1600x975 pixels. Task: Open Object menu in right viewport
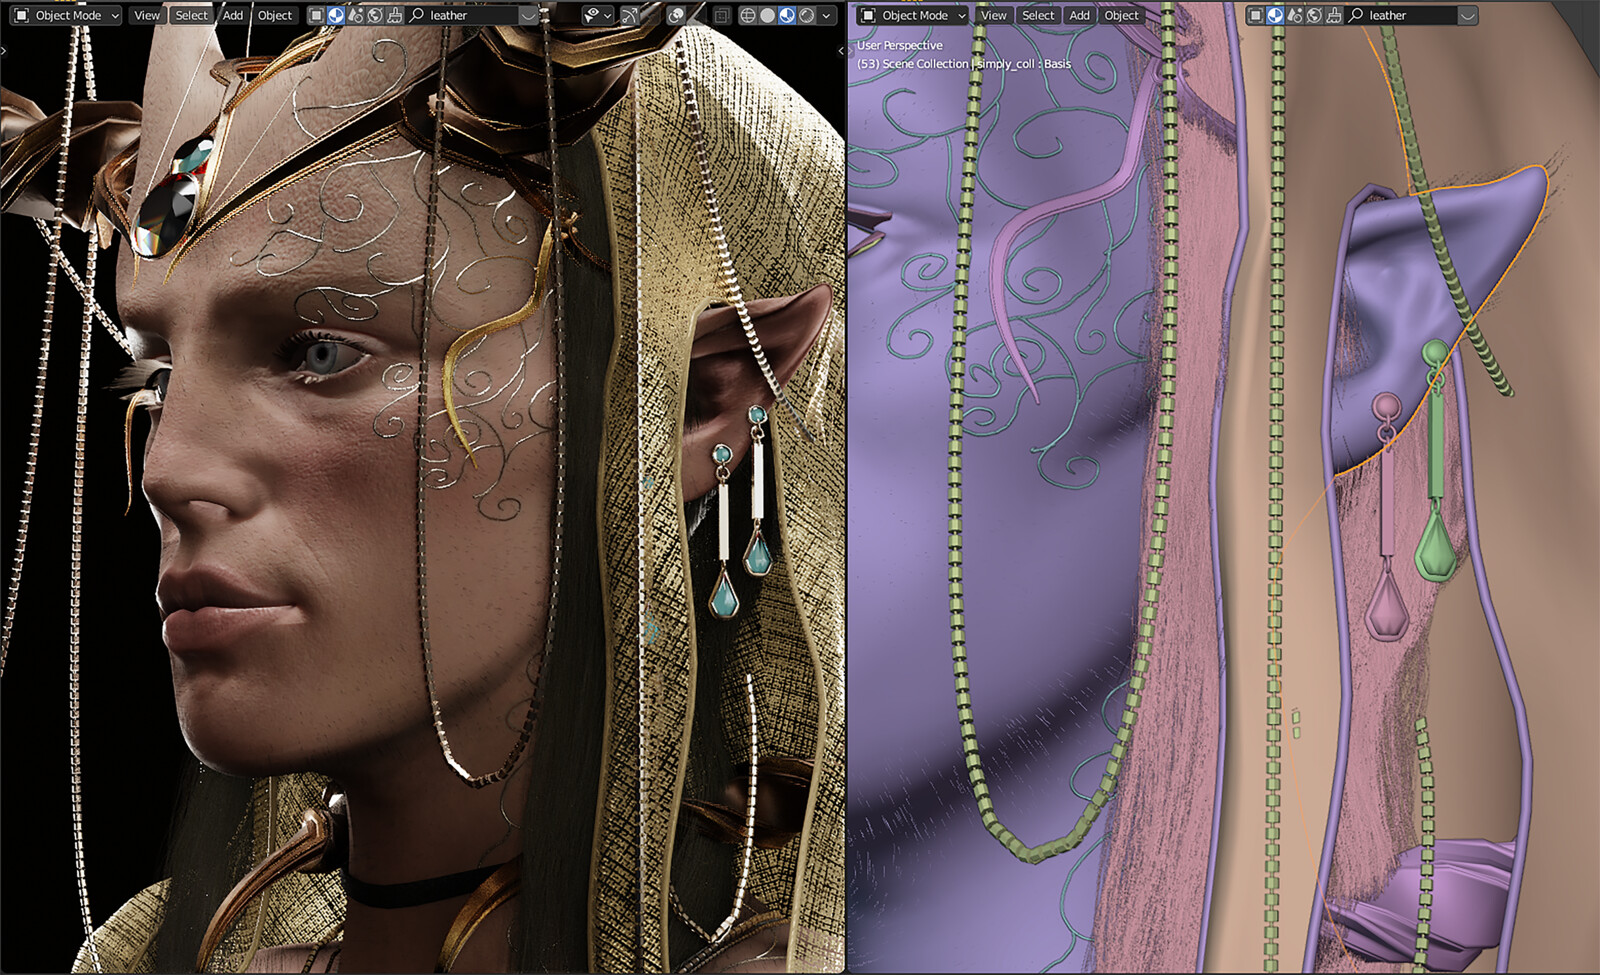pos(1121,15)
